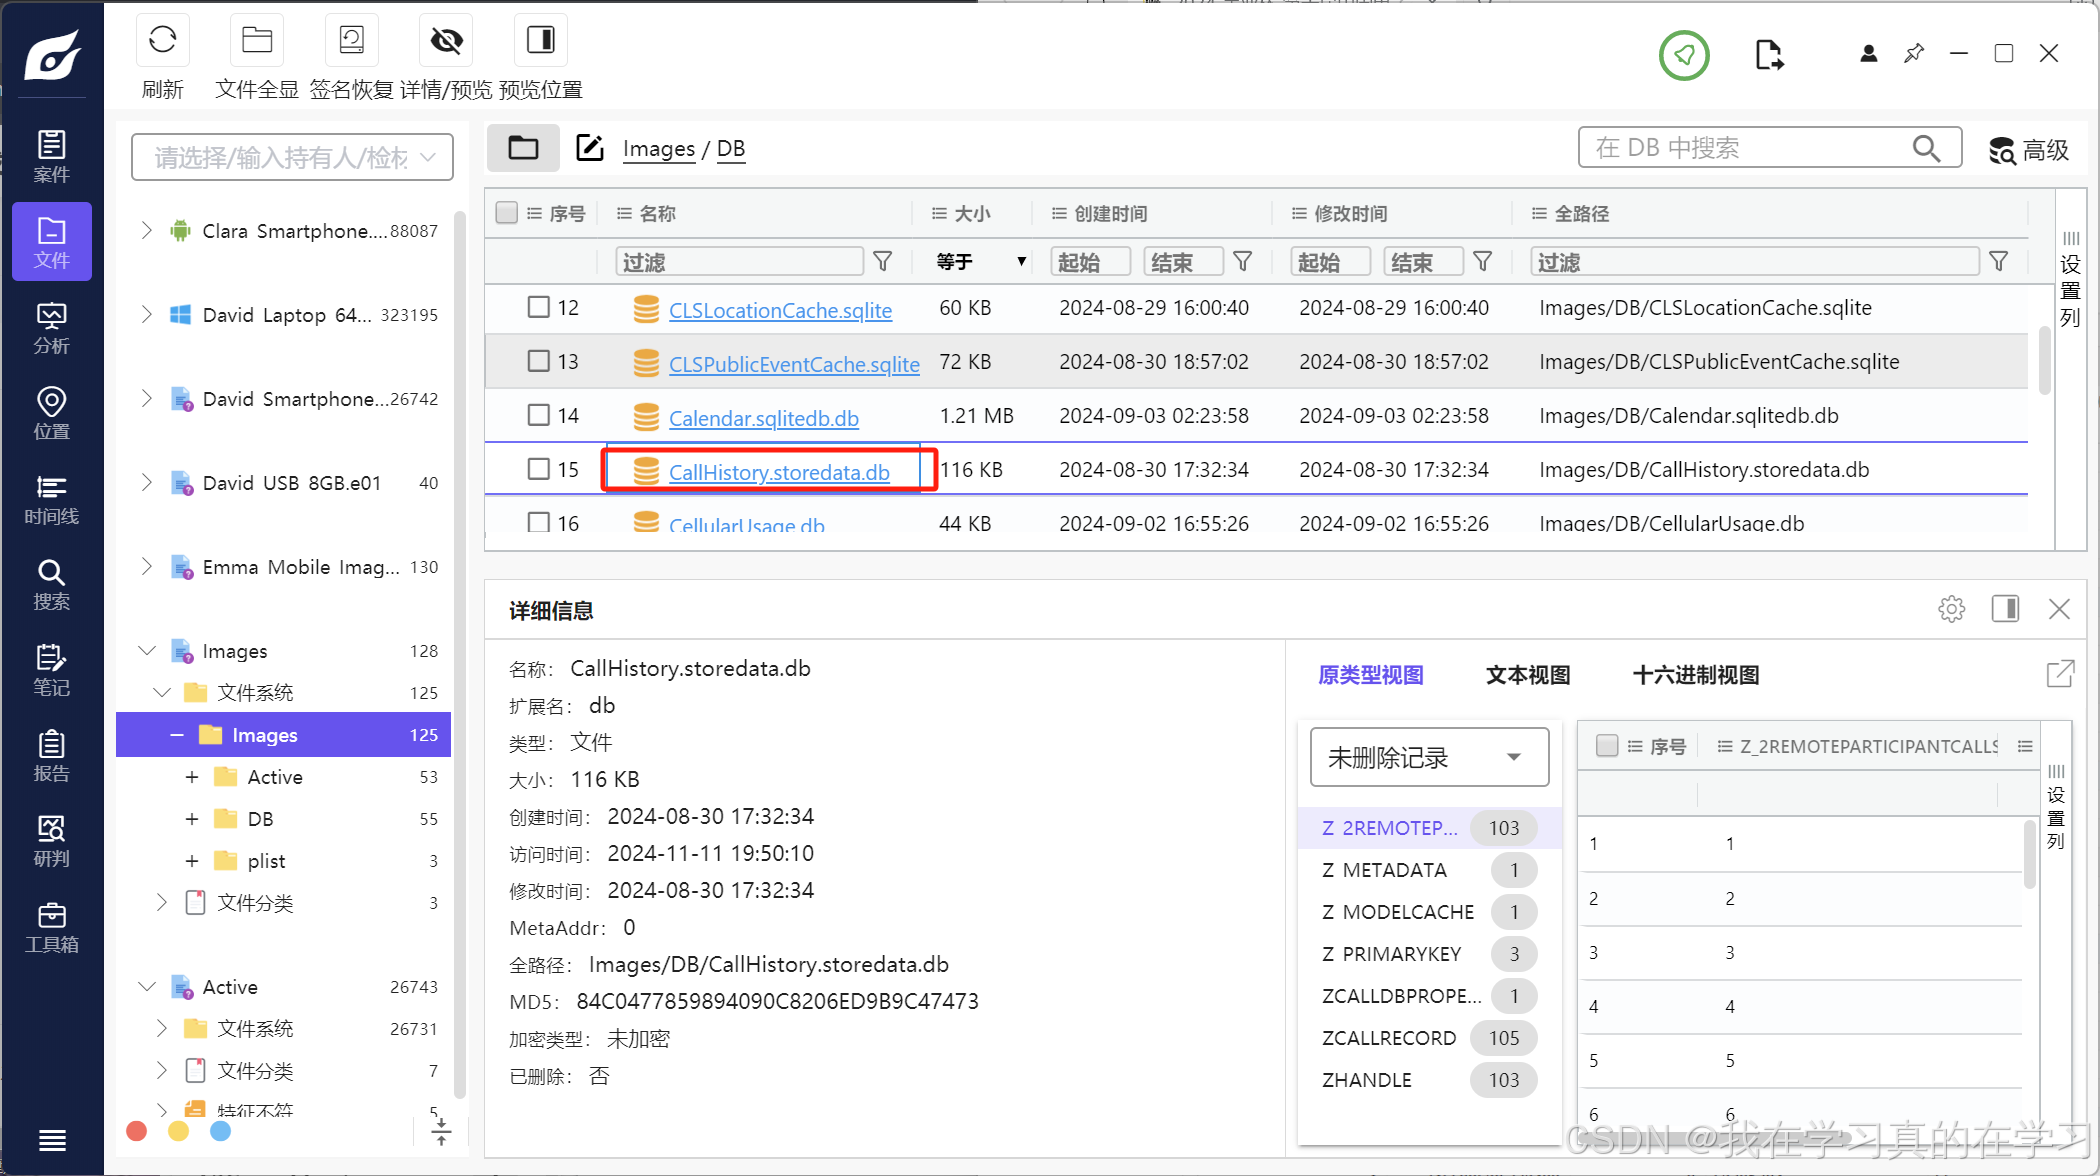Switch to the 文本视图 tab
The height and width of the screenshot is (1176, 2100).
click(x=1527, y=675)
